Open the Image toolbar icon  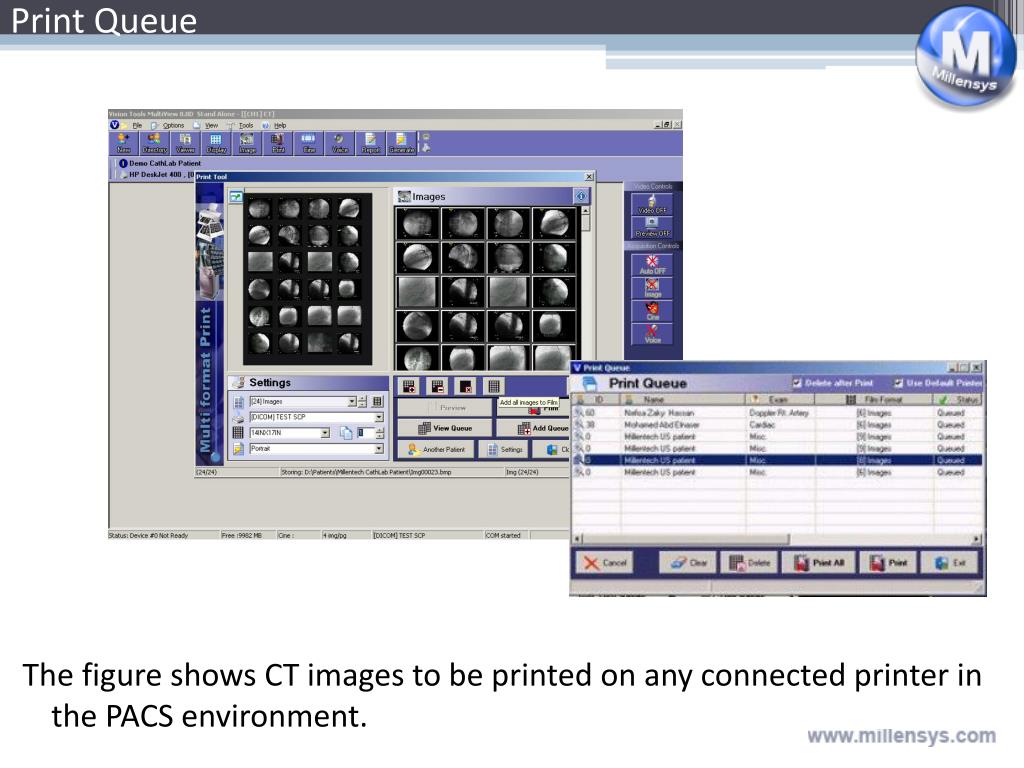coord(247,143)
